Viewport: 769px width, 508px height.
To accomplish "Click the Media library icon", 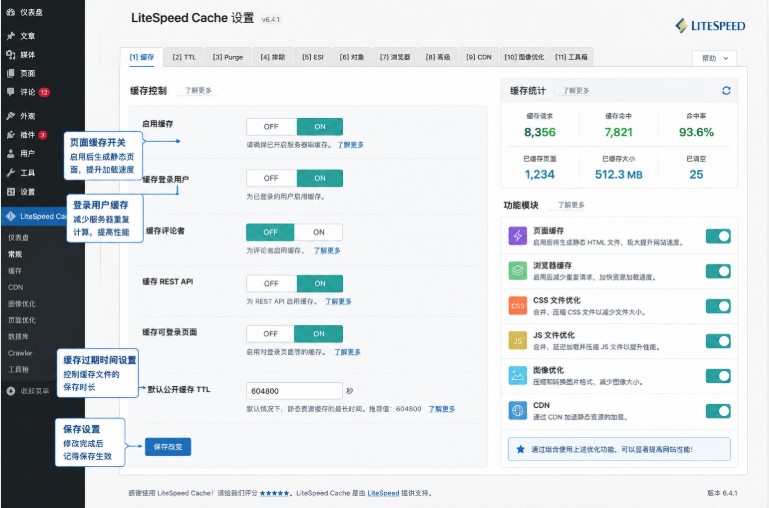I will (x=11, y=54).
